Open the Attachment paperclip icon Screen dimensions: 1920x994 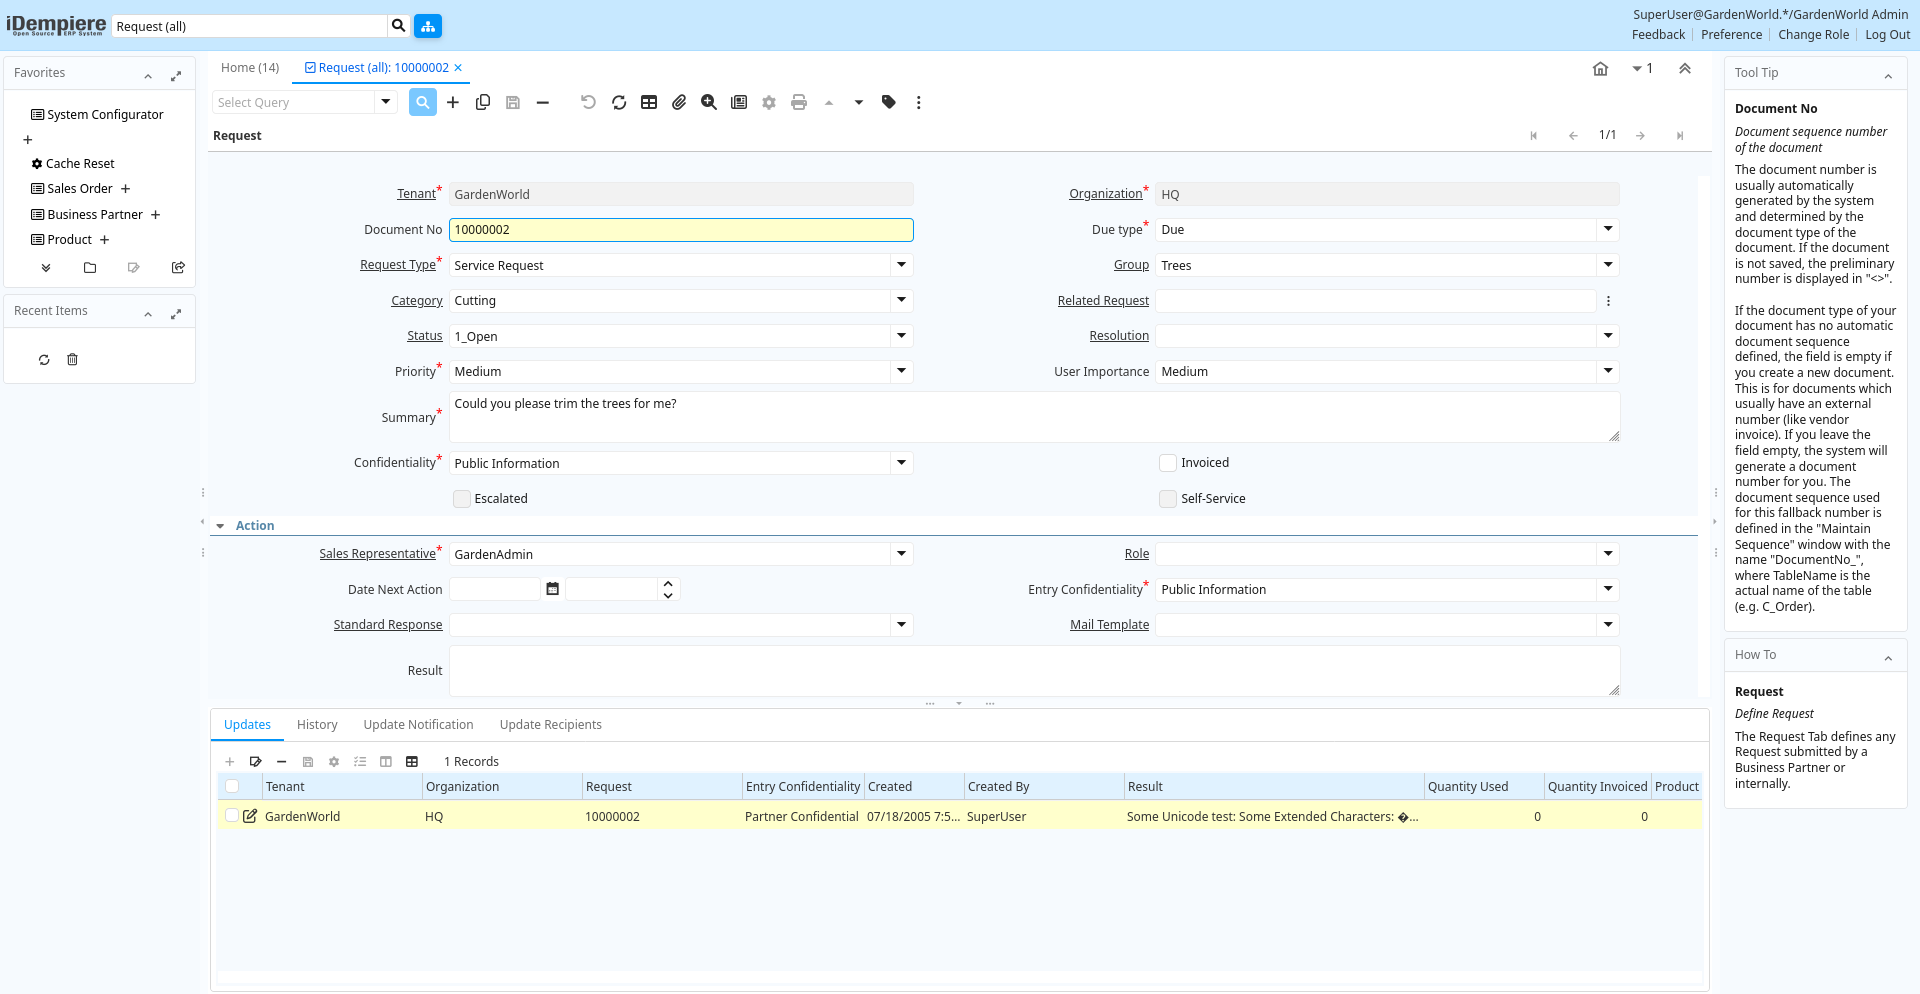(679, 102)
